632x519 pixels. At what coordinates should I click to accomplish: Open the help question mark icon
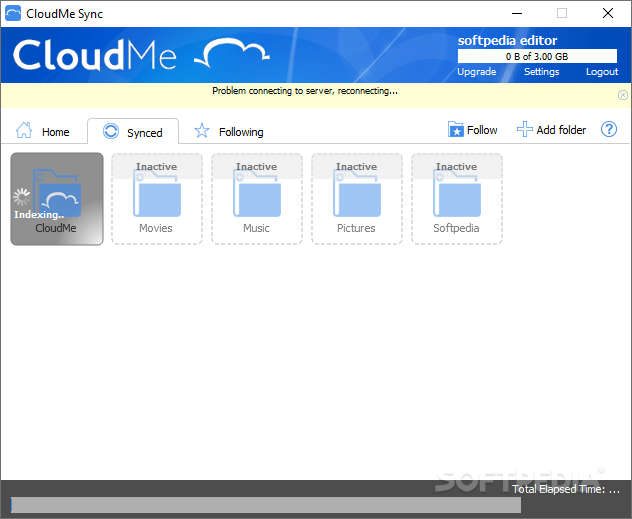point(609,129)
